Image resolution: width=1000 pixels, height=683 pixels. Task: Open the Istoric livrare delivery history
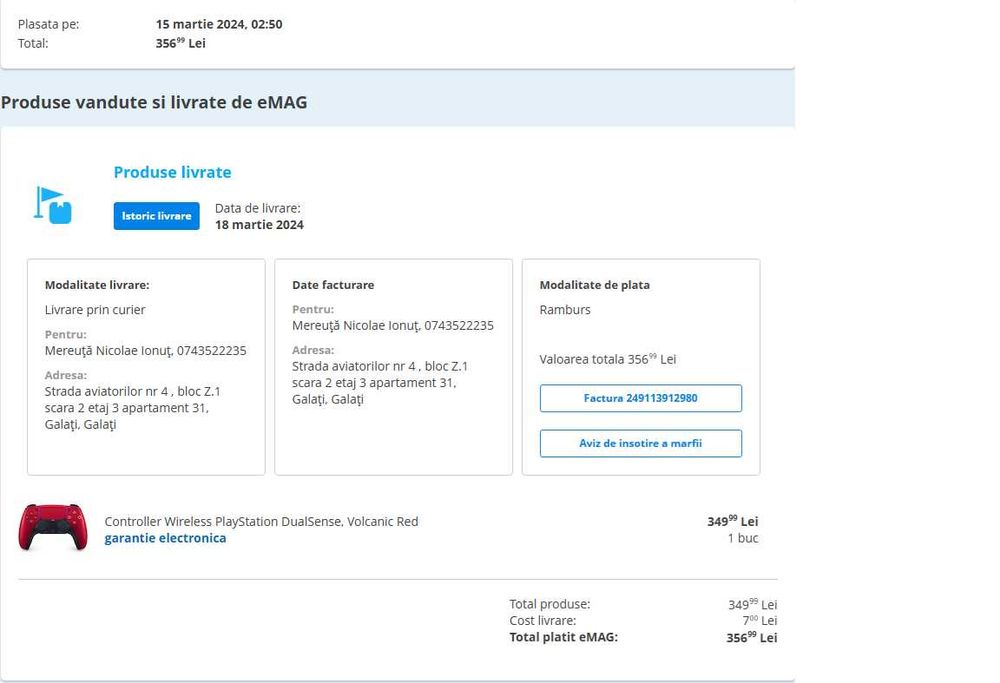(156, 216)
